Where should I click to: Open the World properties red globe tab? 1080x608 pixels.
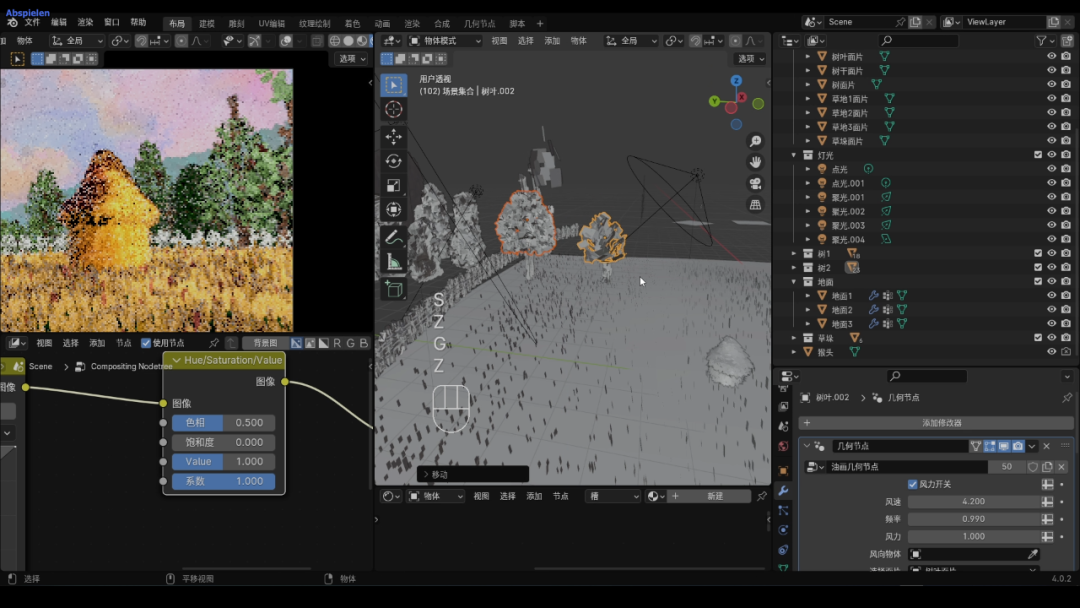coord(783,446)
